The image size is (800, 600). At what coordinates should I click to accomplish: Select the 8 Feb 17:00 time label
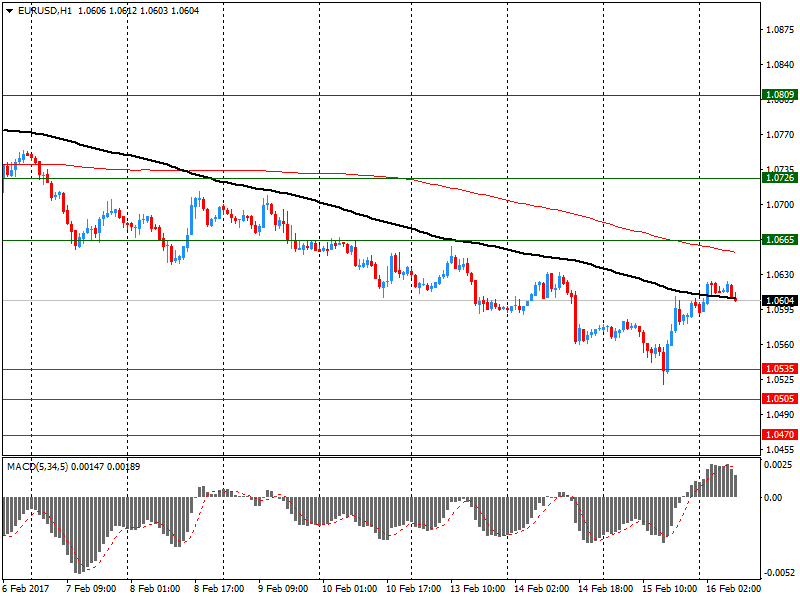coord(219,588)
